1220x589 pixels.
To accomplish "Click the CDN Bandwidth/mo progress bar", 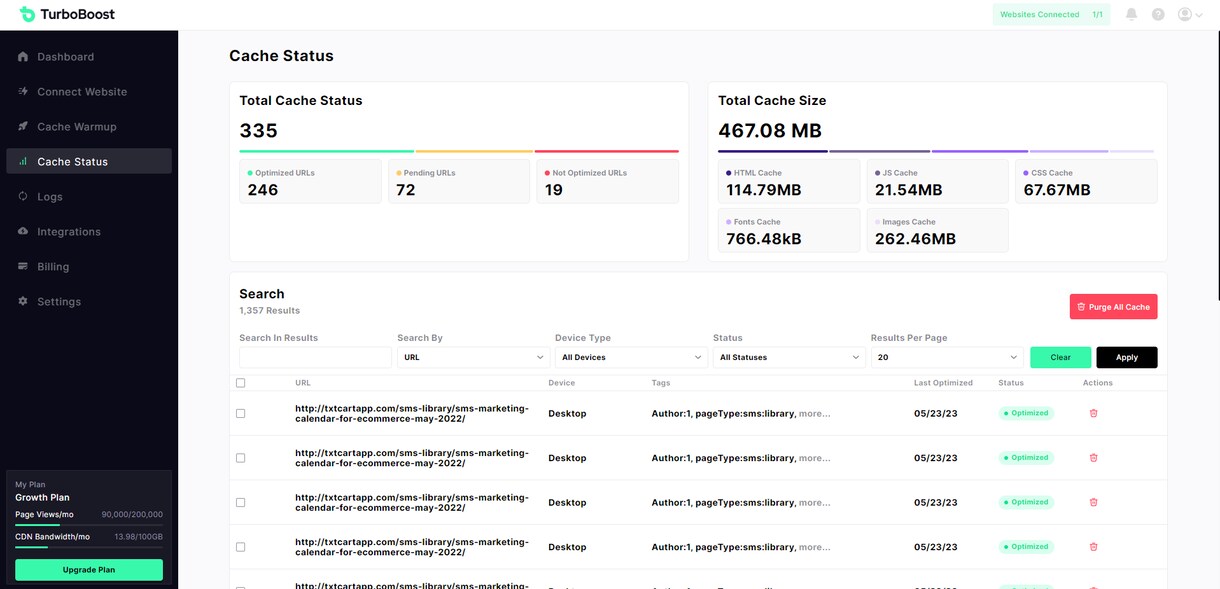I will (x=89, y=547).
